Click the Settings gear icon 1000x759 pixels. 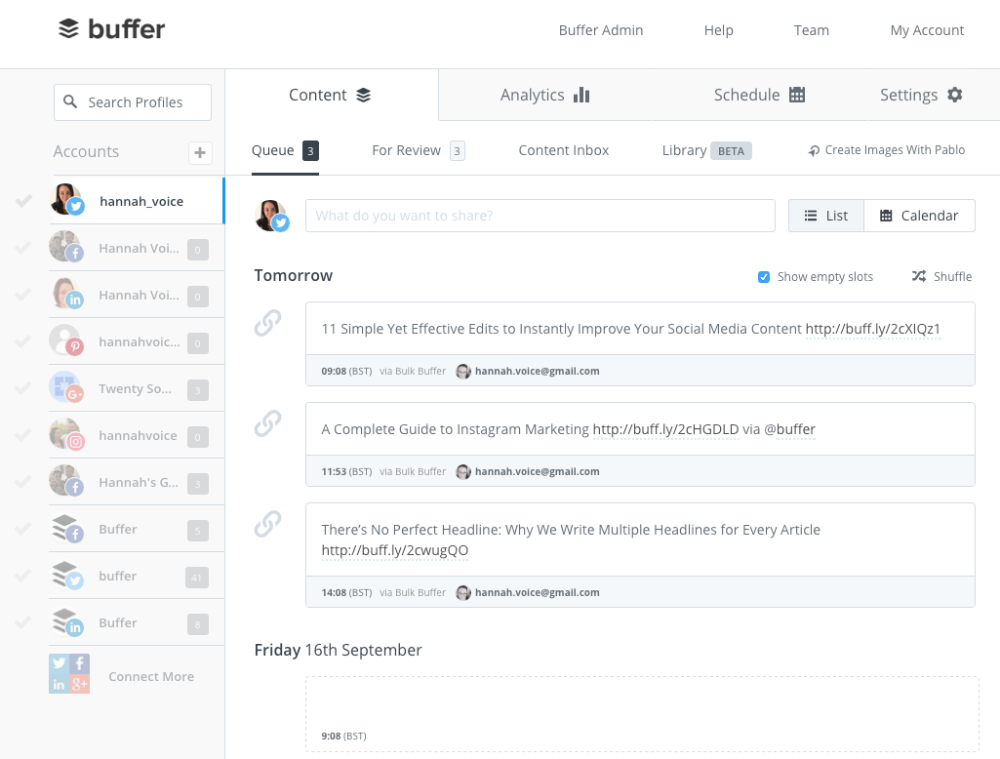click(x=955, y=95)
